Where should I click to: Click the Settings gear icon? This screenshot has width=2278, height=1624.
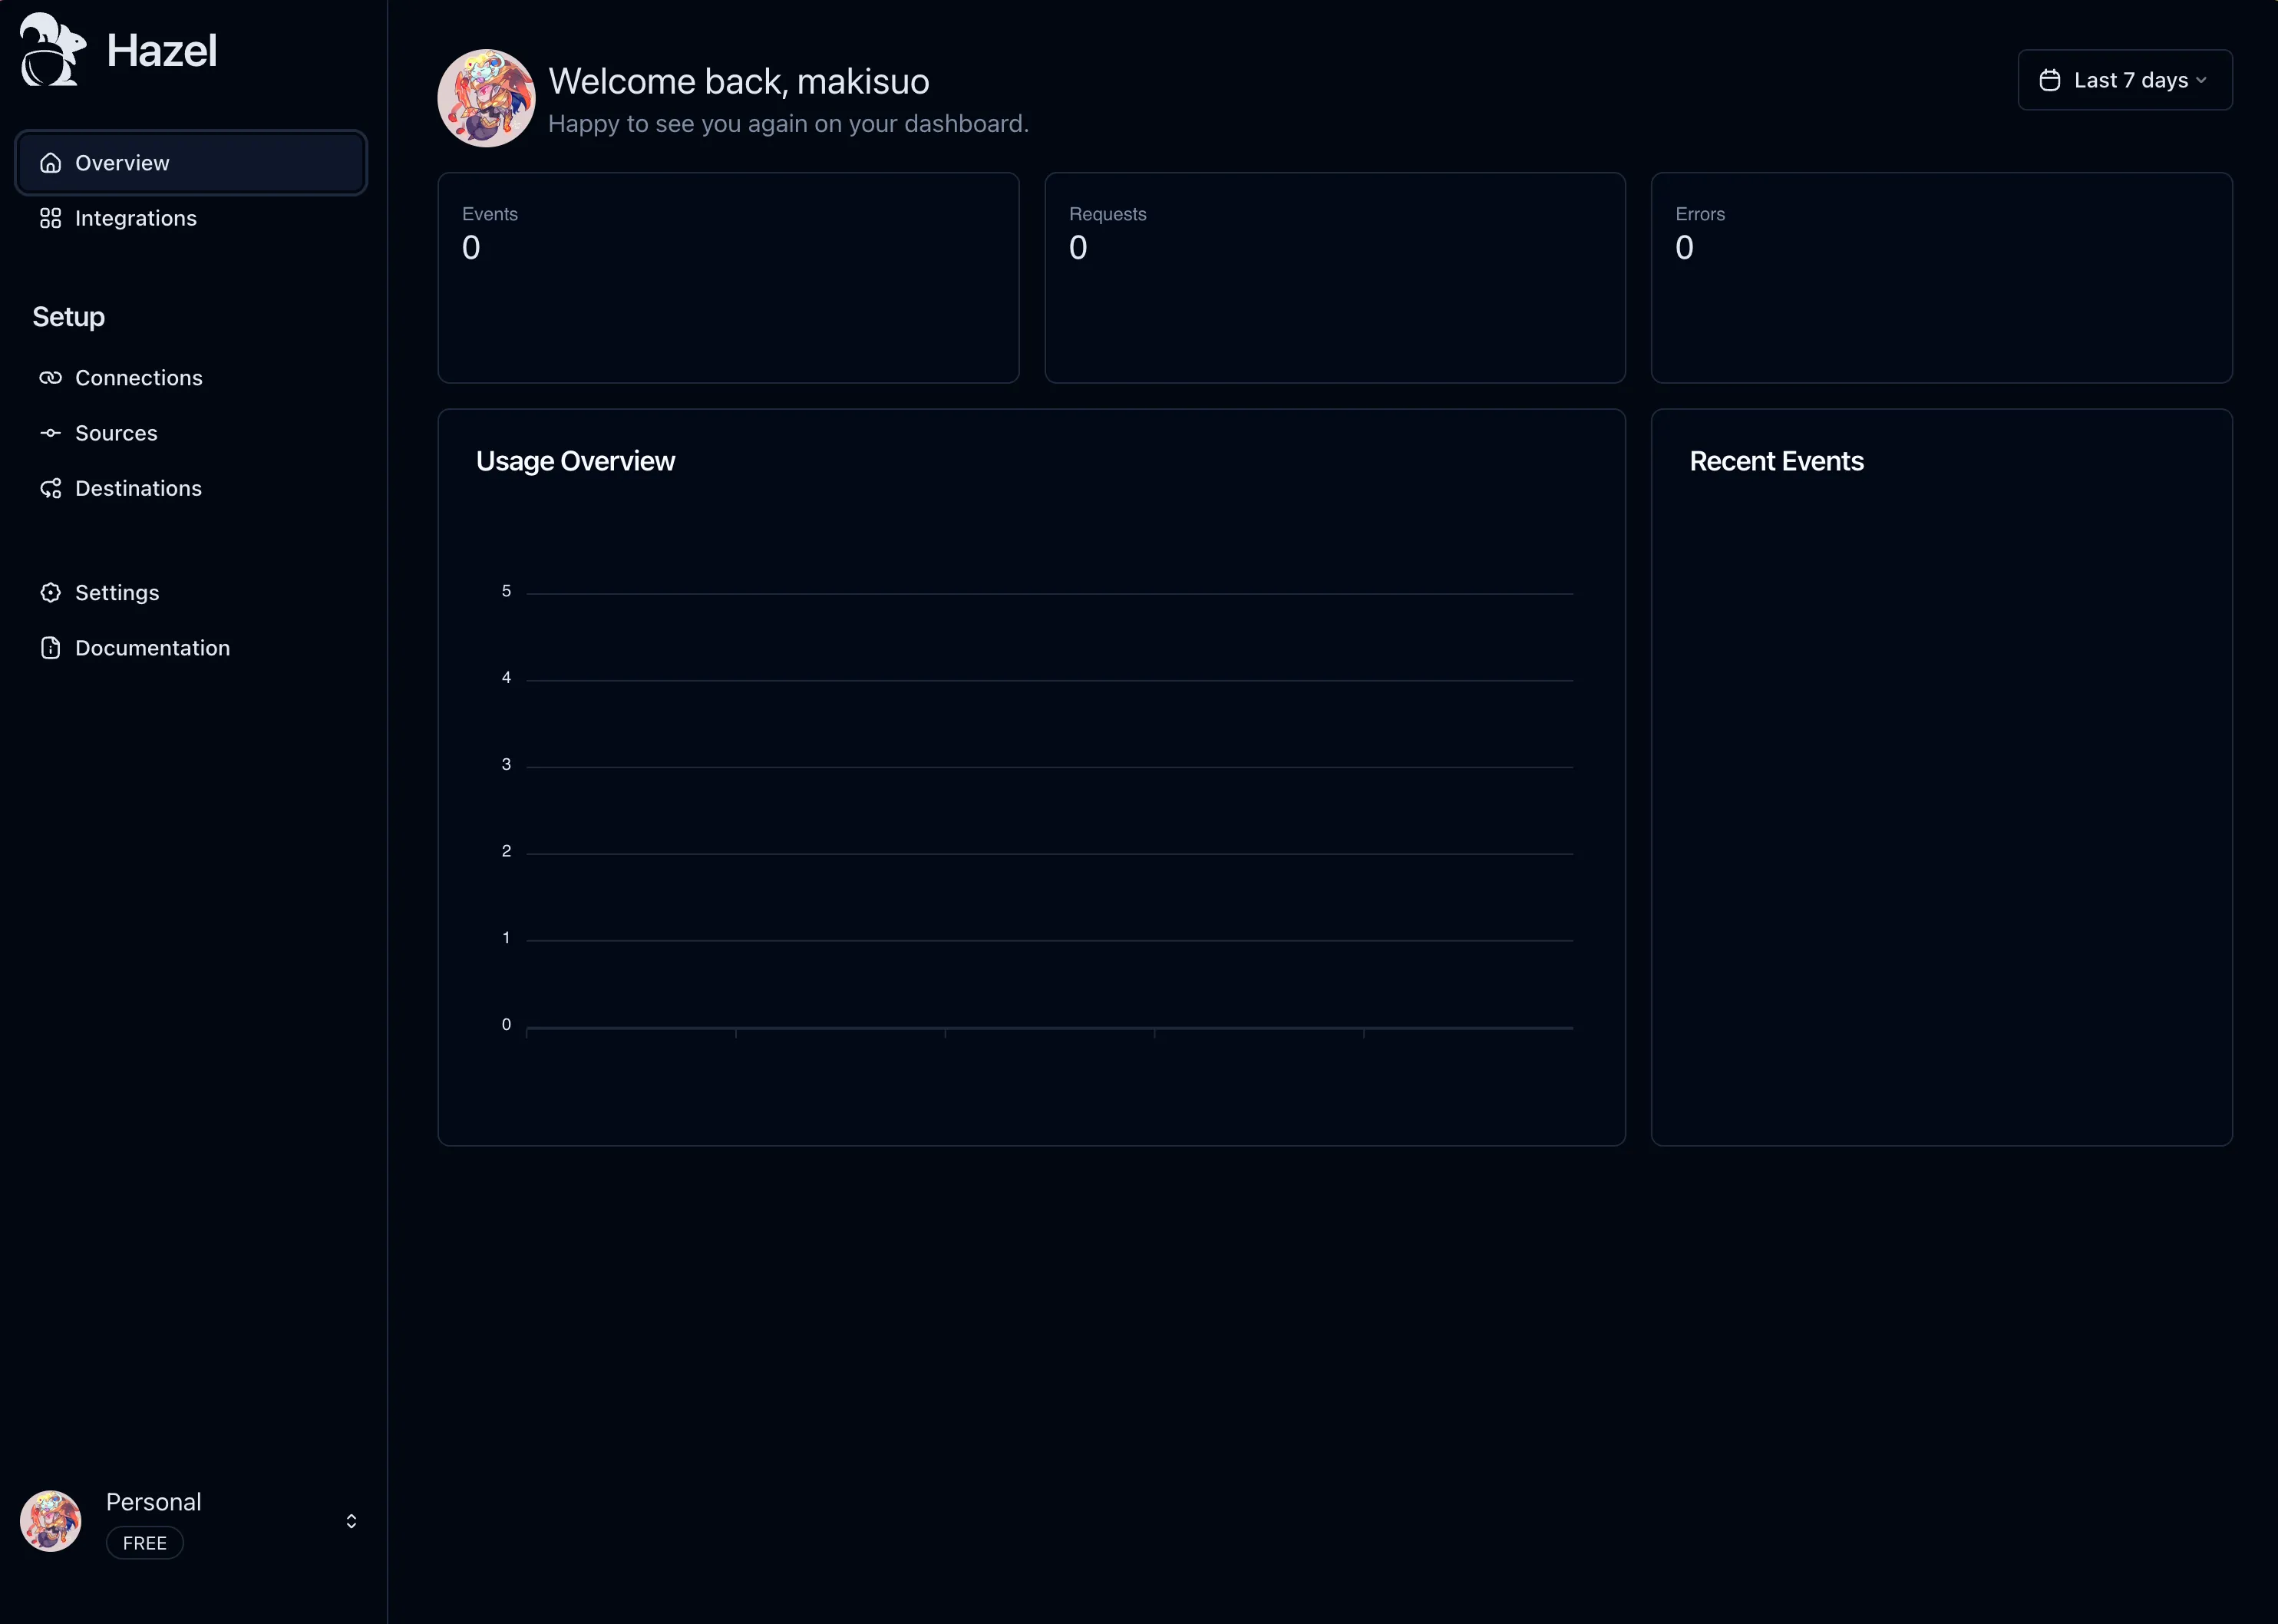point(50,593)
